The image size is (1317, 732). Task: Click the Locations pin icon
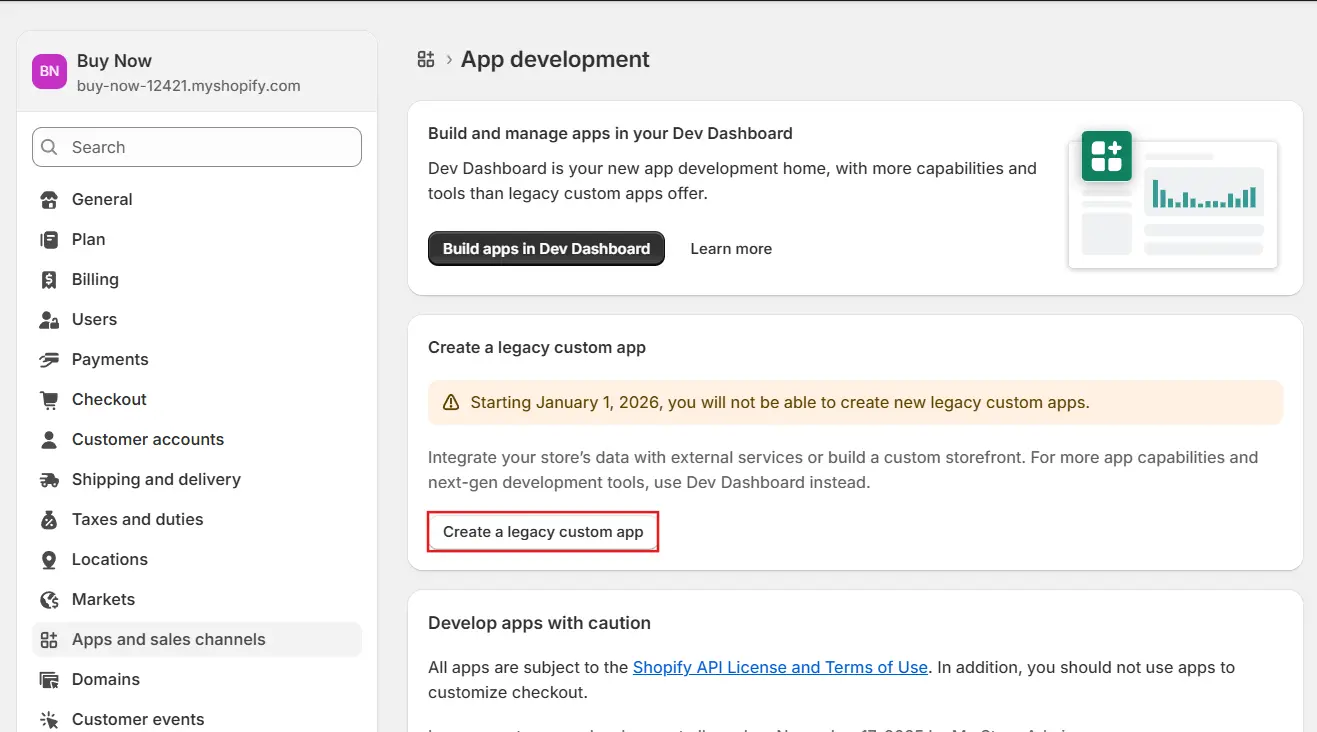pyautogui.click(x=49, y=560)
